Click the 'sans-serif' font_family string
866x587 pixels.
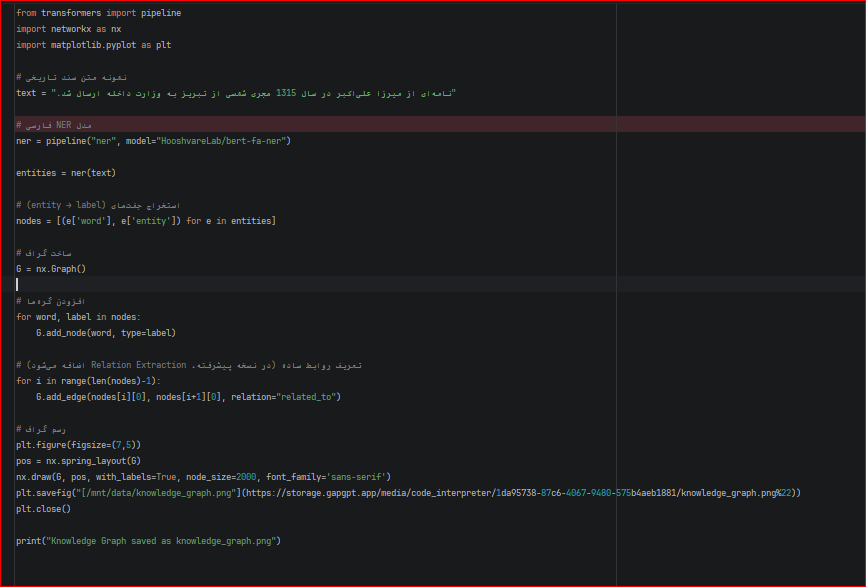(x=356, y=477)
